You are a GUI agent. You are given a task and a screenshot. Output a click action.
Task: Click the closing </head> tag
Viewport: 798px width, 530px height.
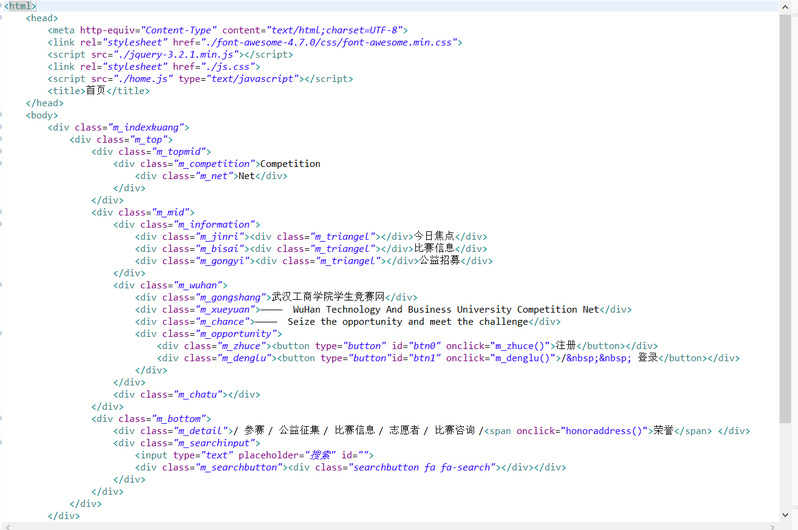click(x=45, y=103)
